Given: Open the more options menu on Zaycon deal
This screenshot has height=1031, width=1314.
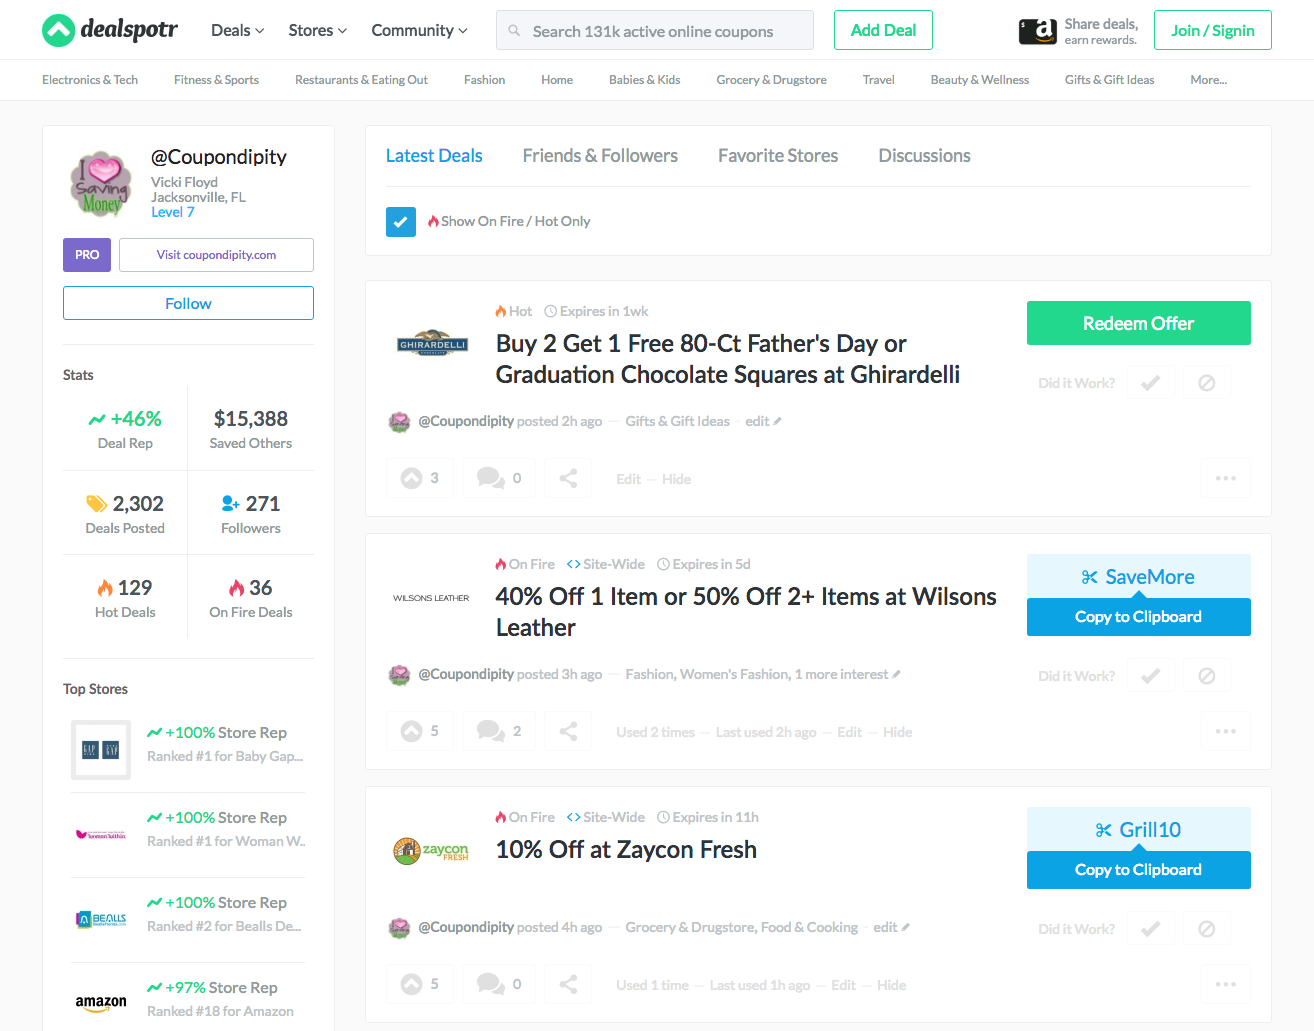Looking at the screenshot, I should pyautogui.click(x=1225, y=983).
